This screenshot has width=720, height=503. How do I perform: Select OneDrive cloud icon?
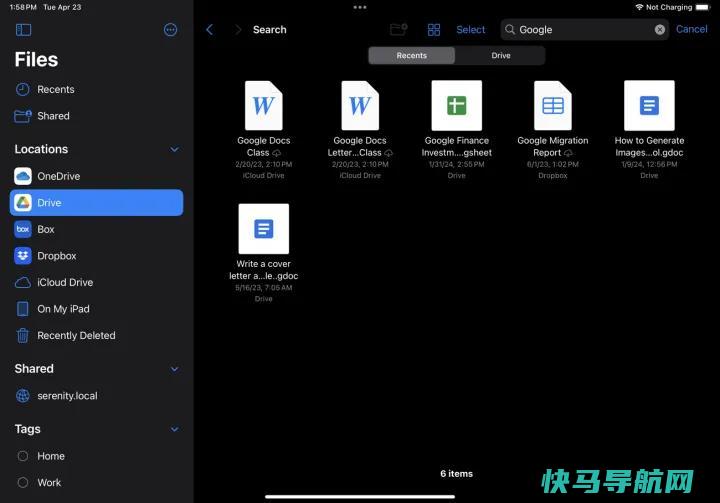22,176
